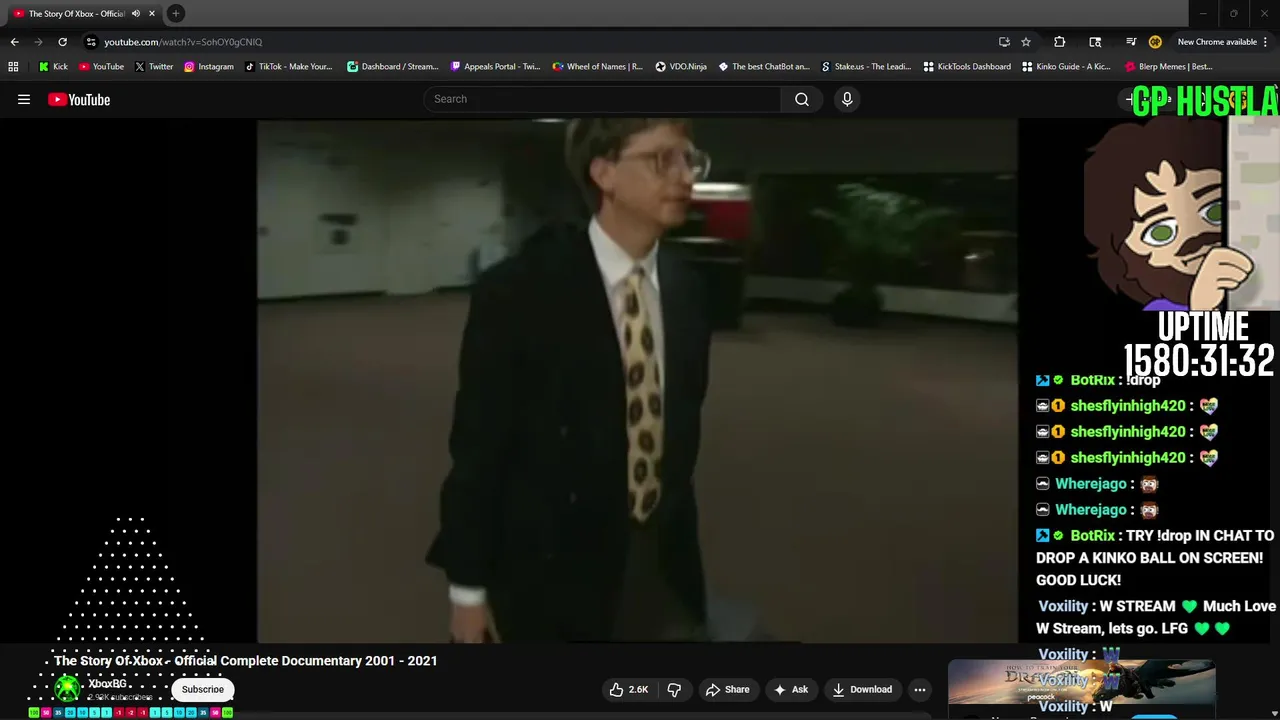Open The best ChatBot bookmark
1280x720 pixels.
pos(764,67)
